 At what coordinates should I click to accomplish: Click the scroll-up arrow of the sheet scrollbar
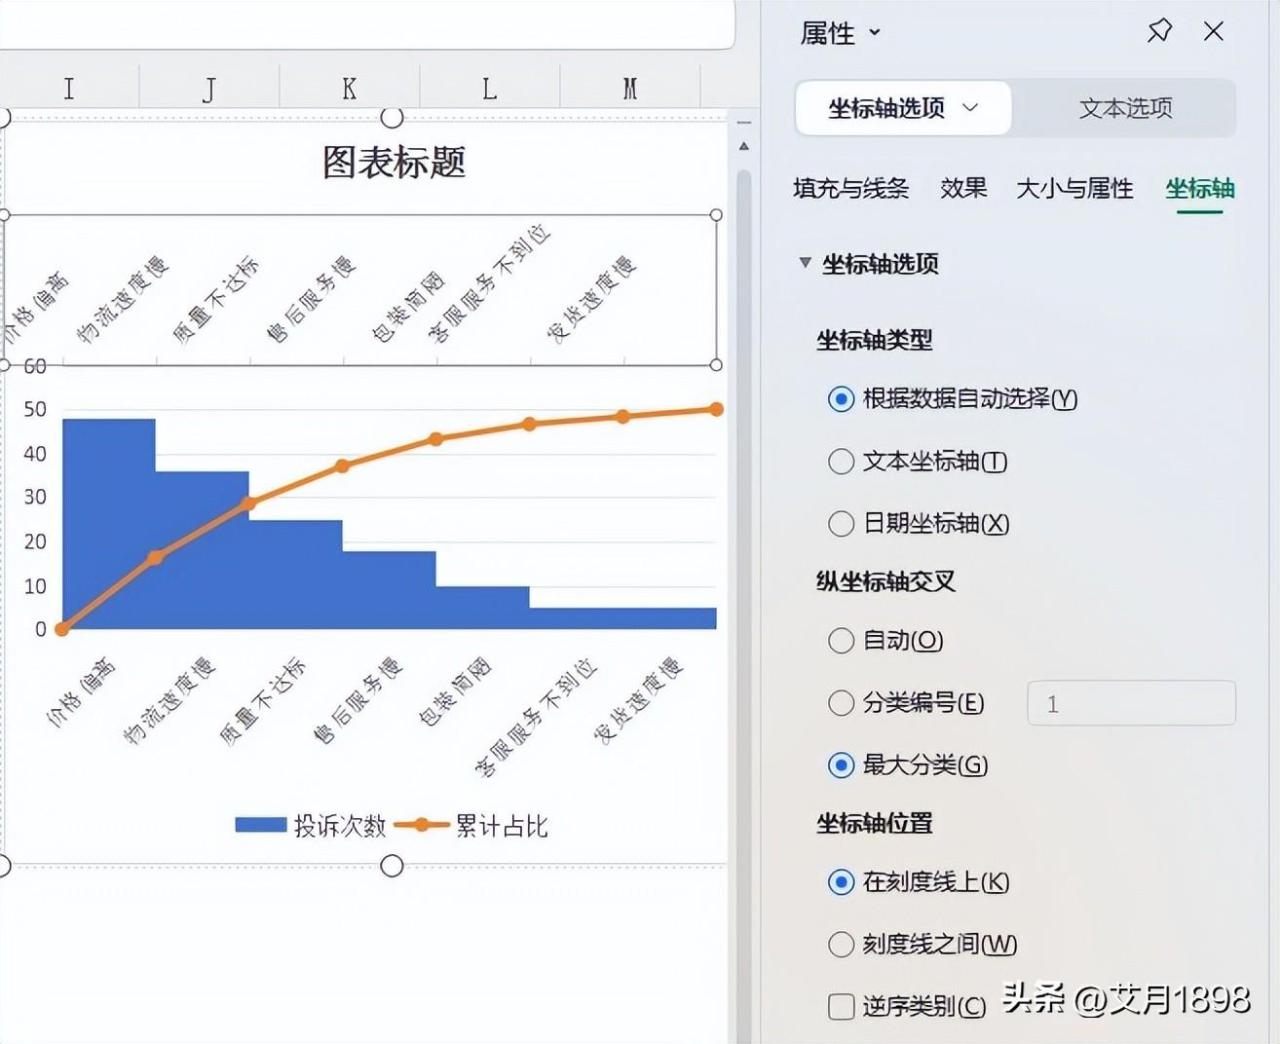[x=743, y=147]
